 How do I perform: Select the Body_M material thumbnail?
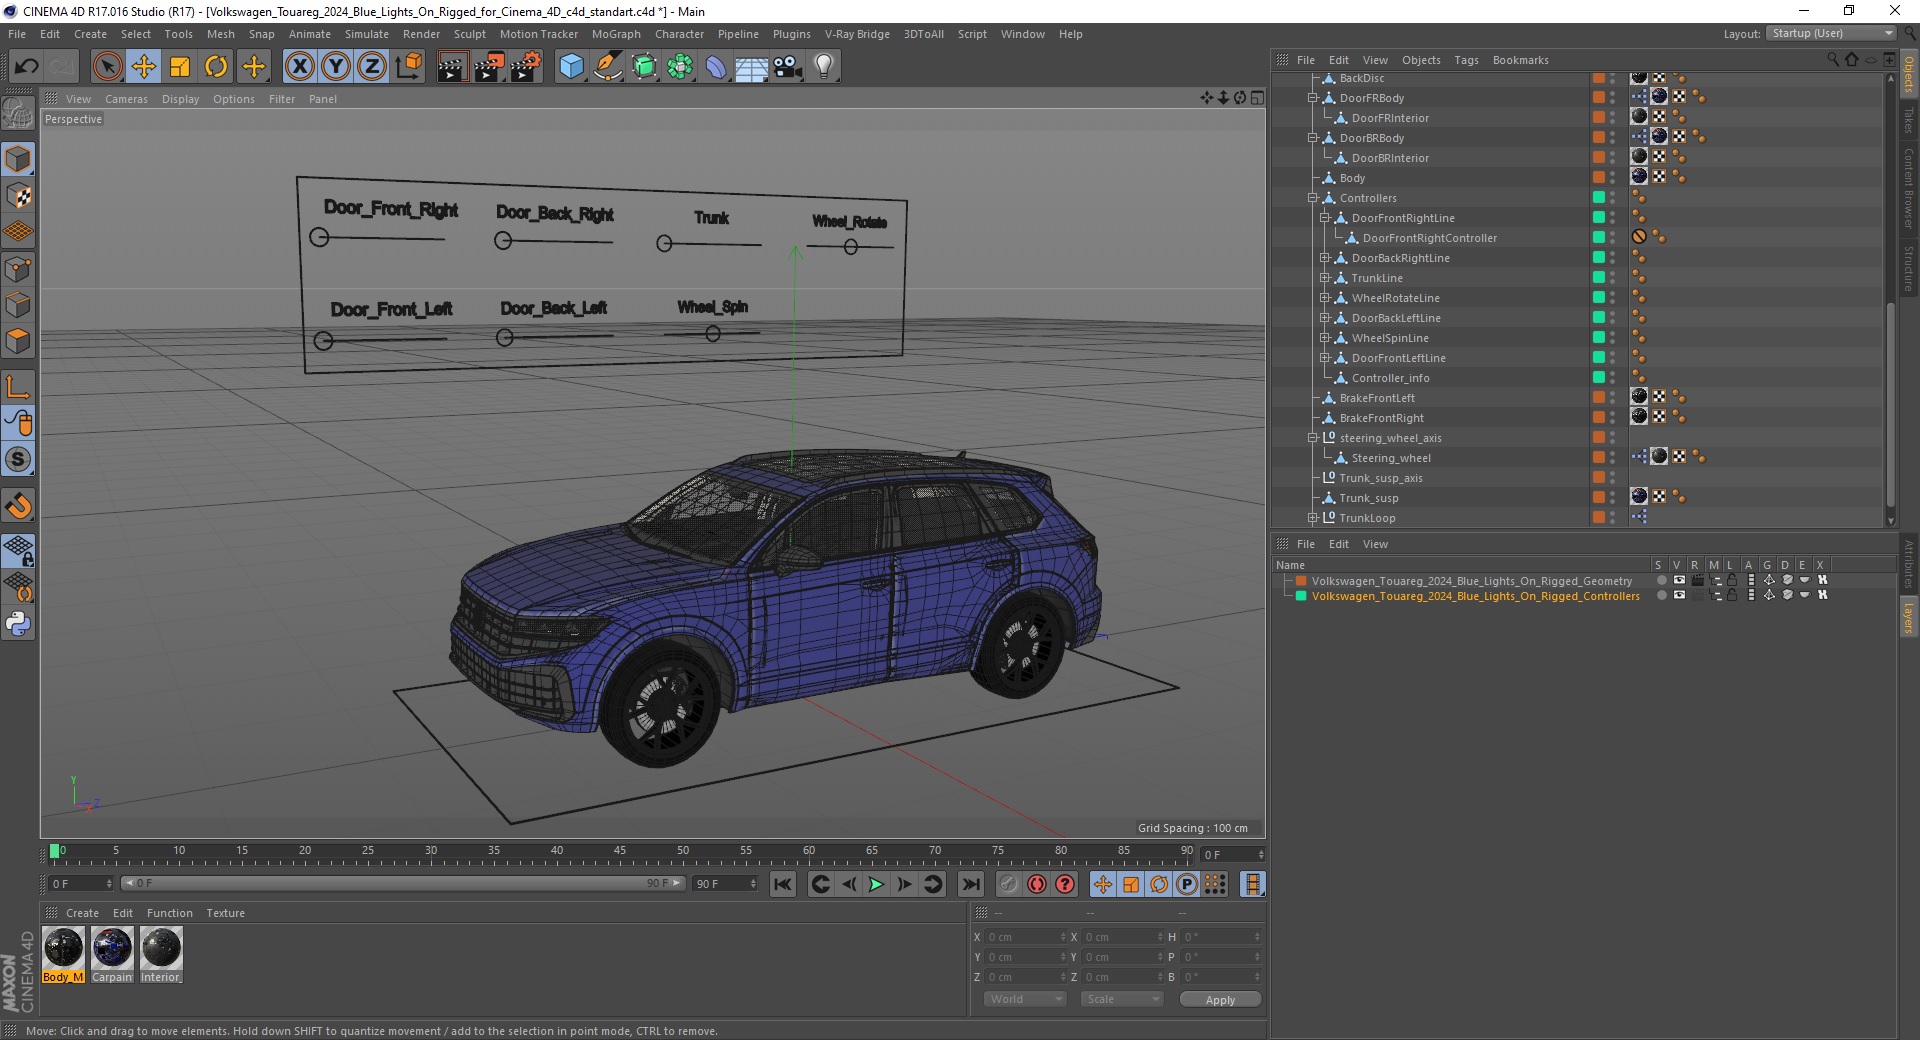(x=63, y=955)
